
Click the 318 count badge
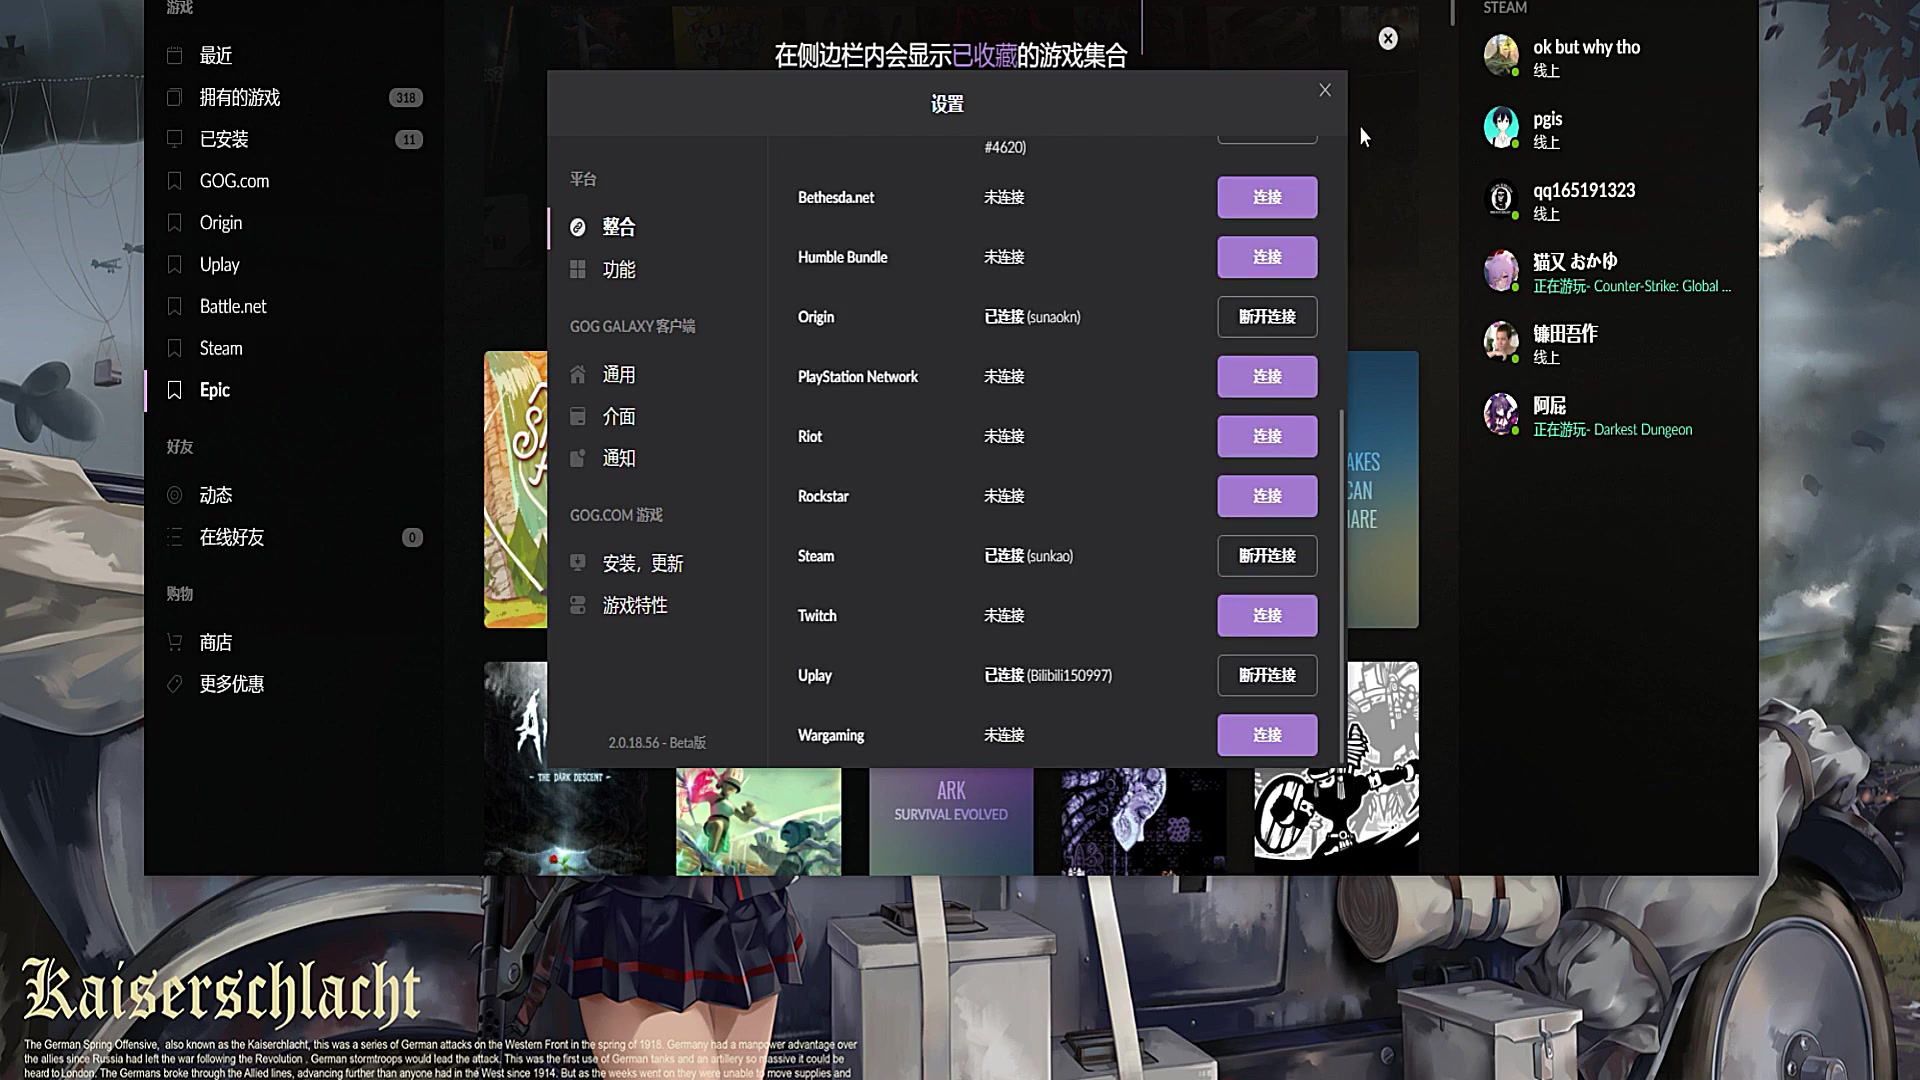coord(406,98)
